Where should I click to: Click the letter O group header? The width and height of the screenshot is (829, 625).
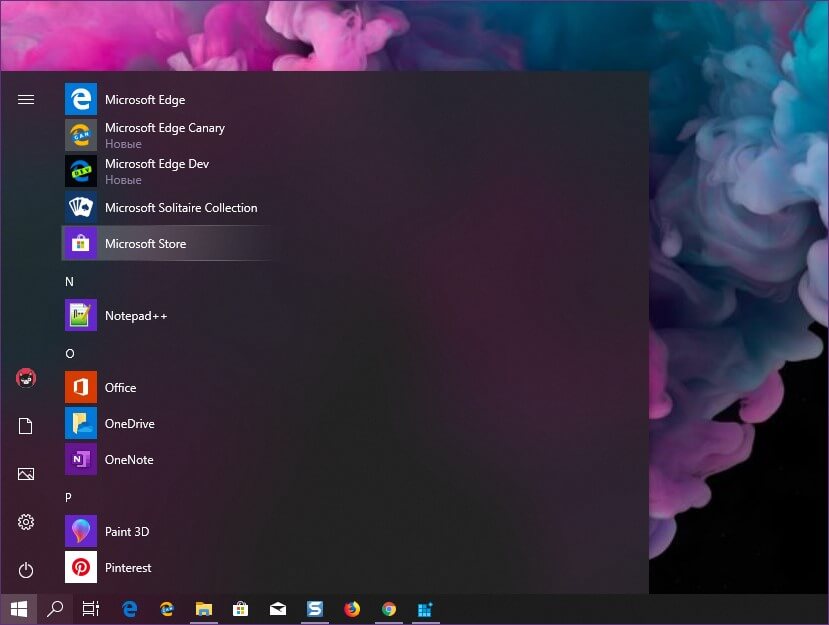coord(70,353)
